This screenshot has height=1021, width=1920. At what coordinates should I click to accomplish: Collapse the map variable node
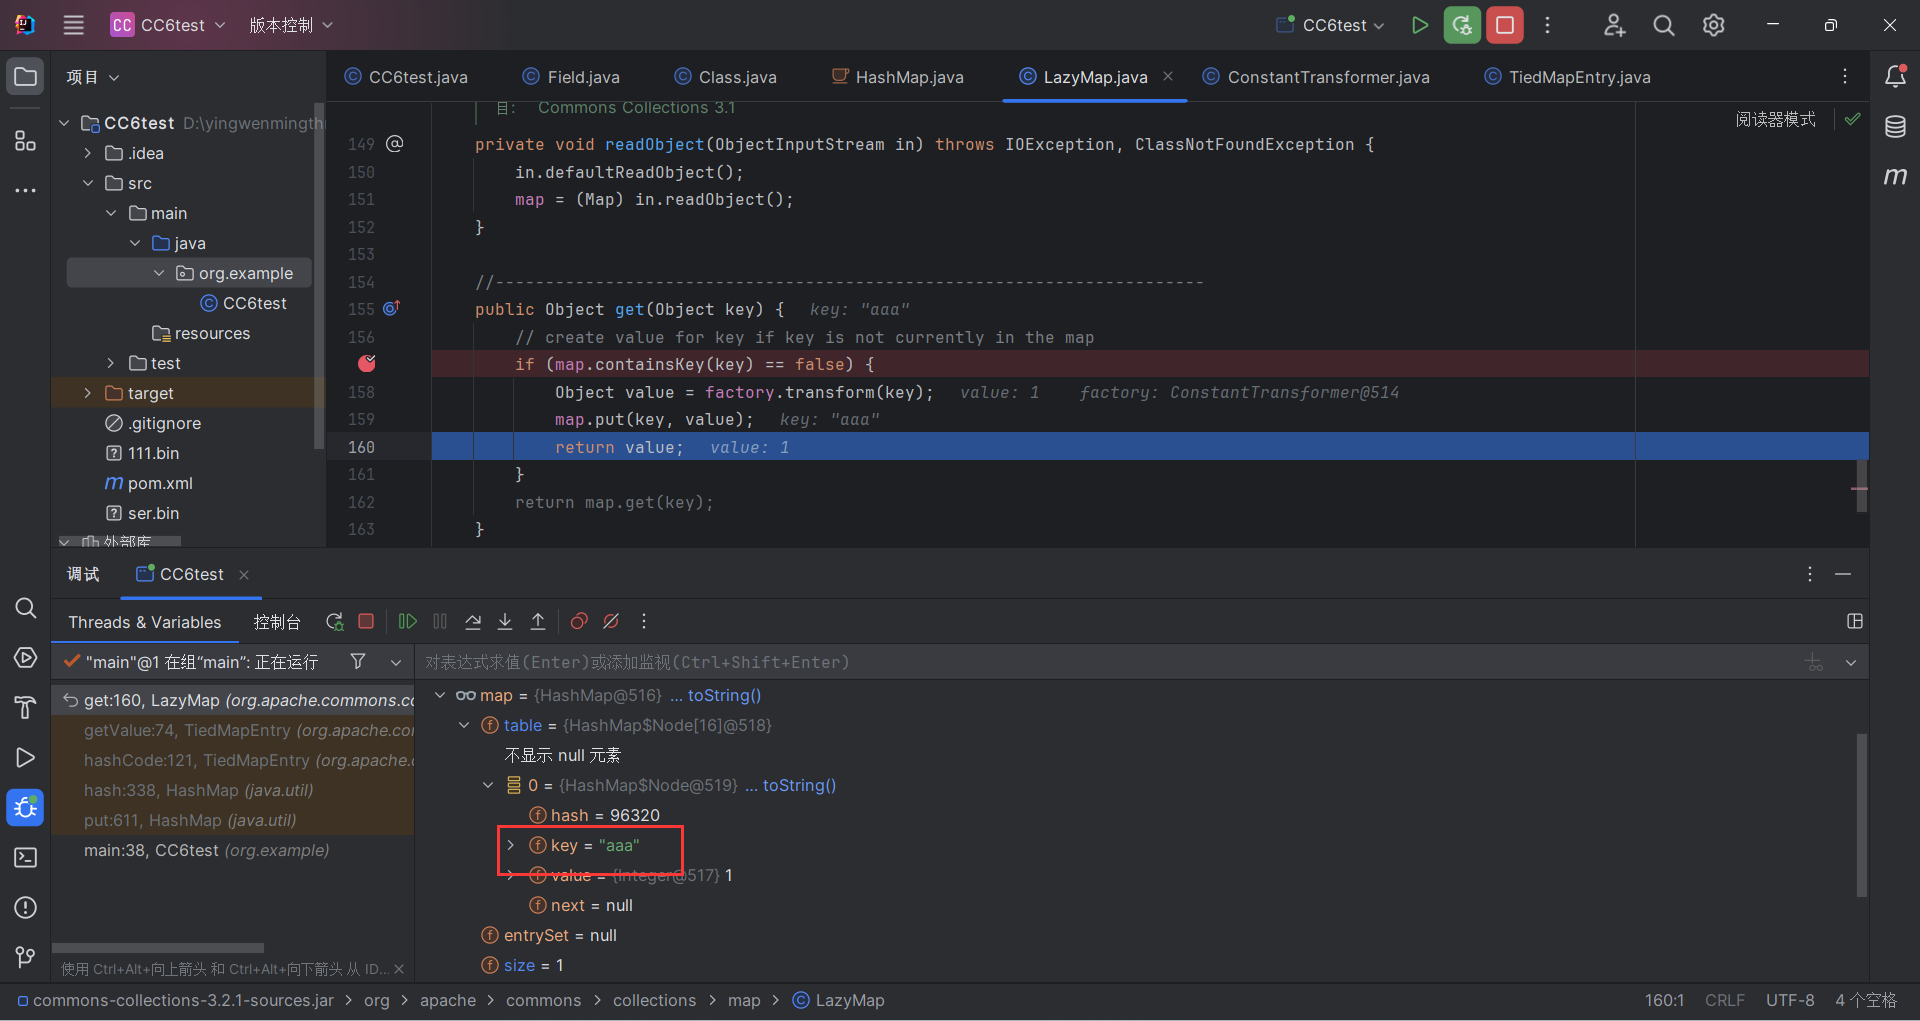point(440,695)
